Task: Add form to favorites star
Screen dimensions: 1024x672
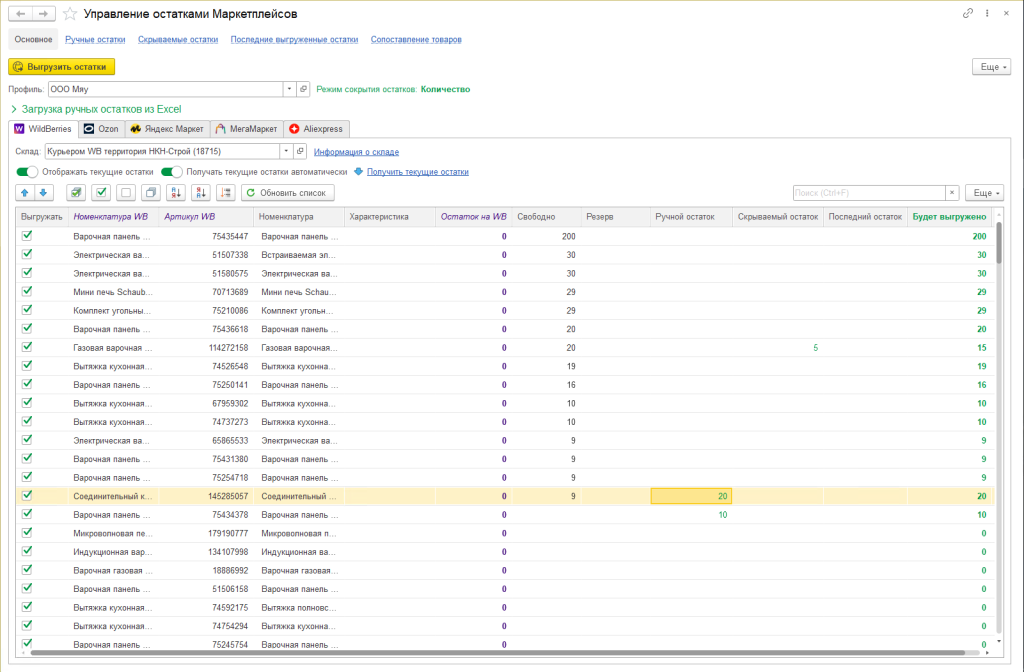Action: coord(70,14)
